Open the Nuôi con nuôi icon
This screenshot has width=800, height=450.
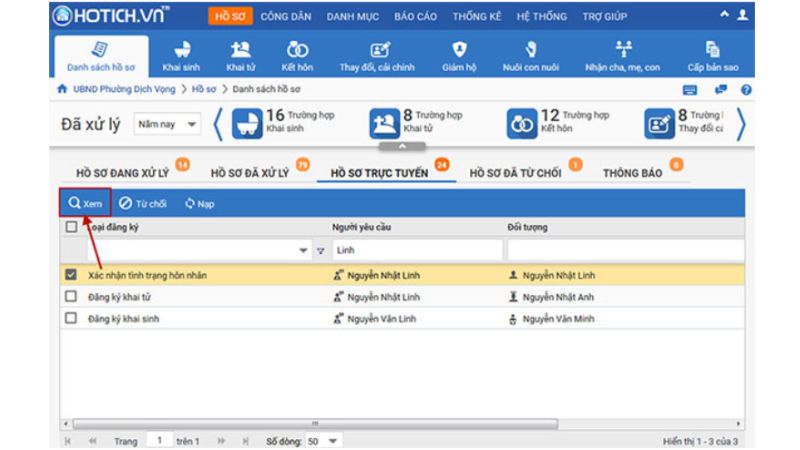pyautogui.click(x=531, y=57)
